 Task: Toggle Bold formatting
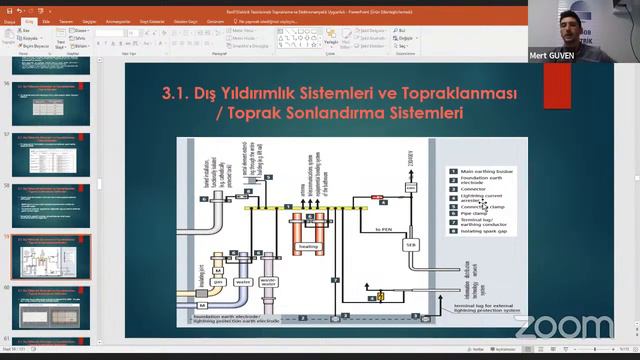98,43
